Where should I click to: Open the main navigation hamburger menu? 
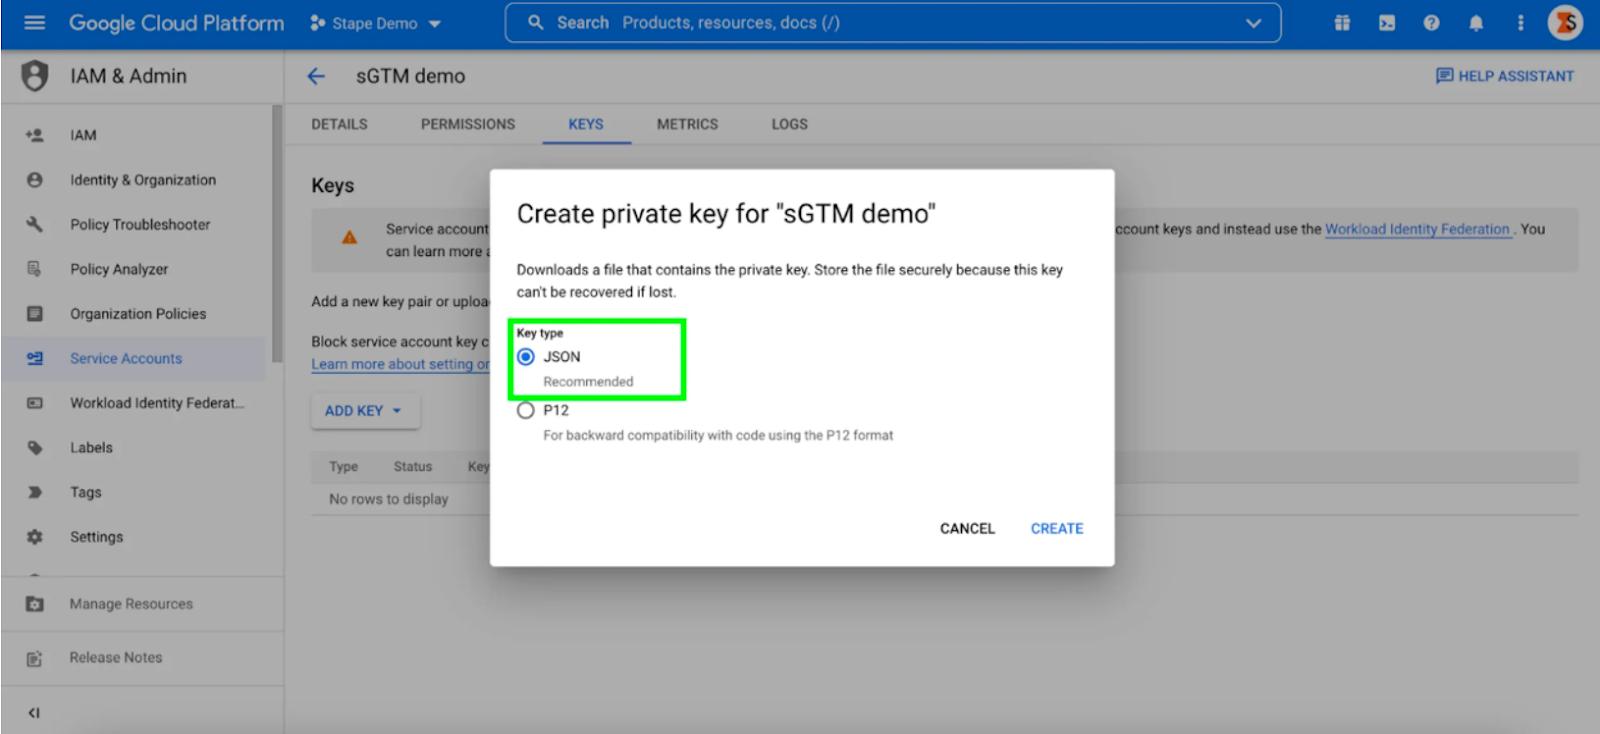34,22
